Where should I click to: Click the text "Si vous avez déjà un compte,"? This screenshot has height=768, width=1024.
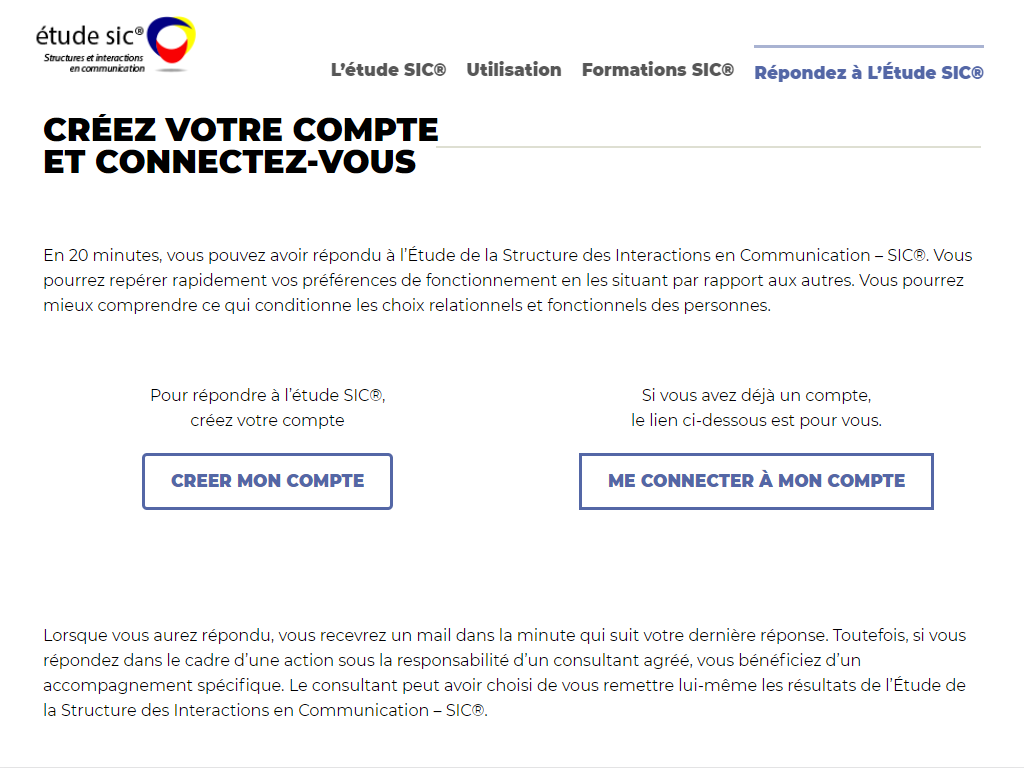tap(756, 395)
